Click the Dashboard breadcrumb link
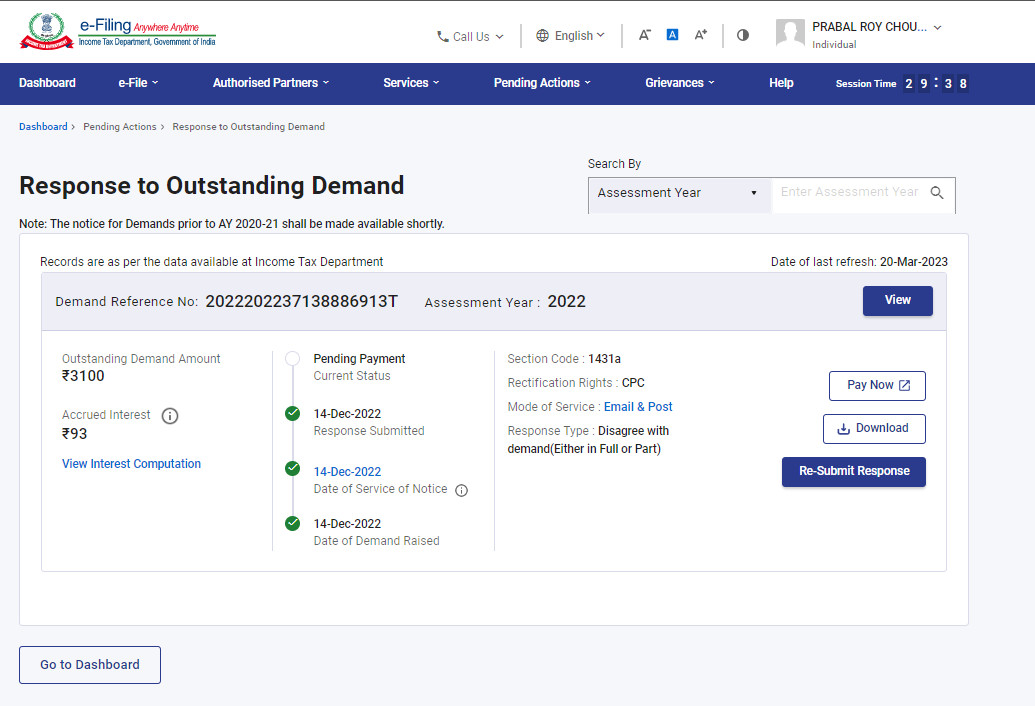Screen dimensions: 1035x706 pyautogui.click(x=43, y=127)
